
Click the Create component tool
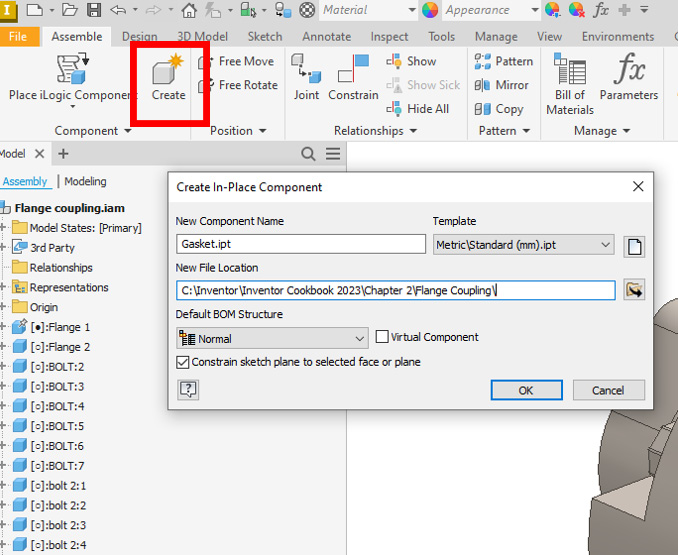(168, 78)
